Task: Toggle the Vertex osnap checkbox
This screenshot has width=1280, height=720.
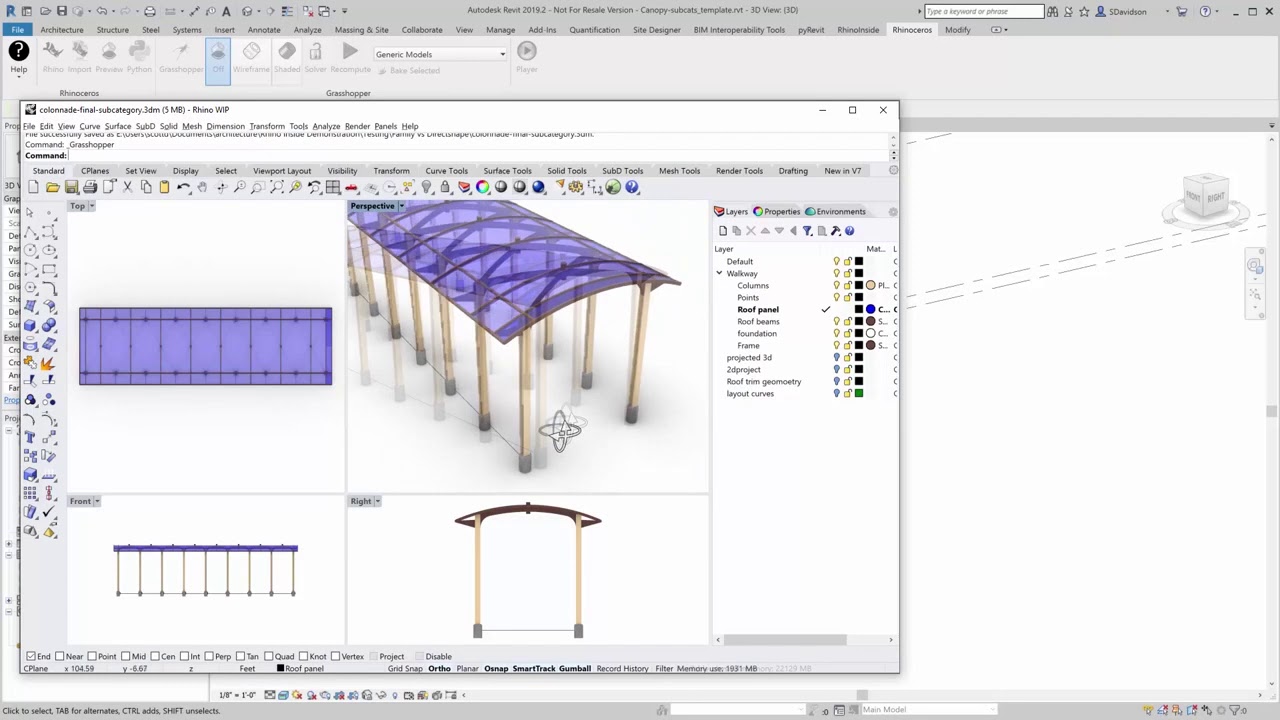Action: [336, 657]
